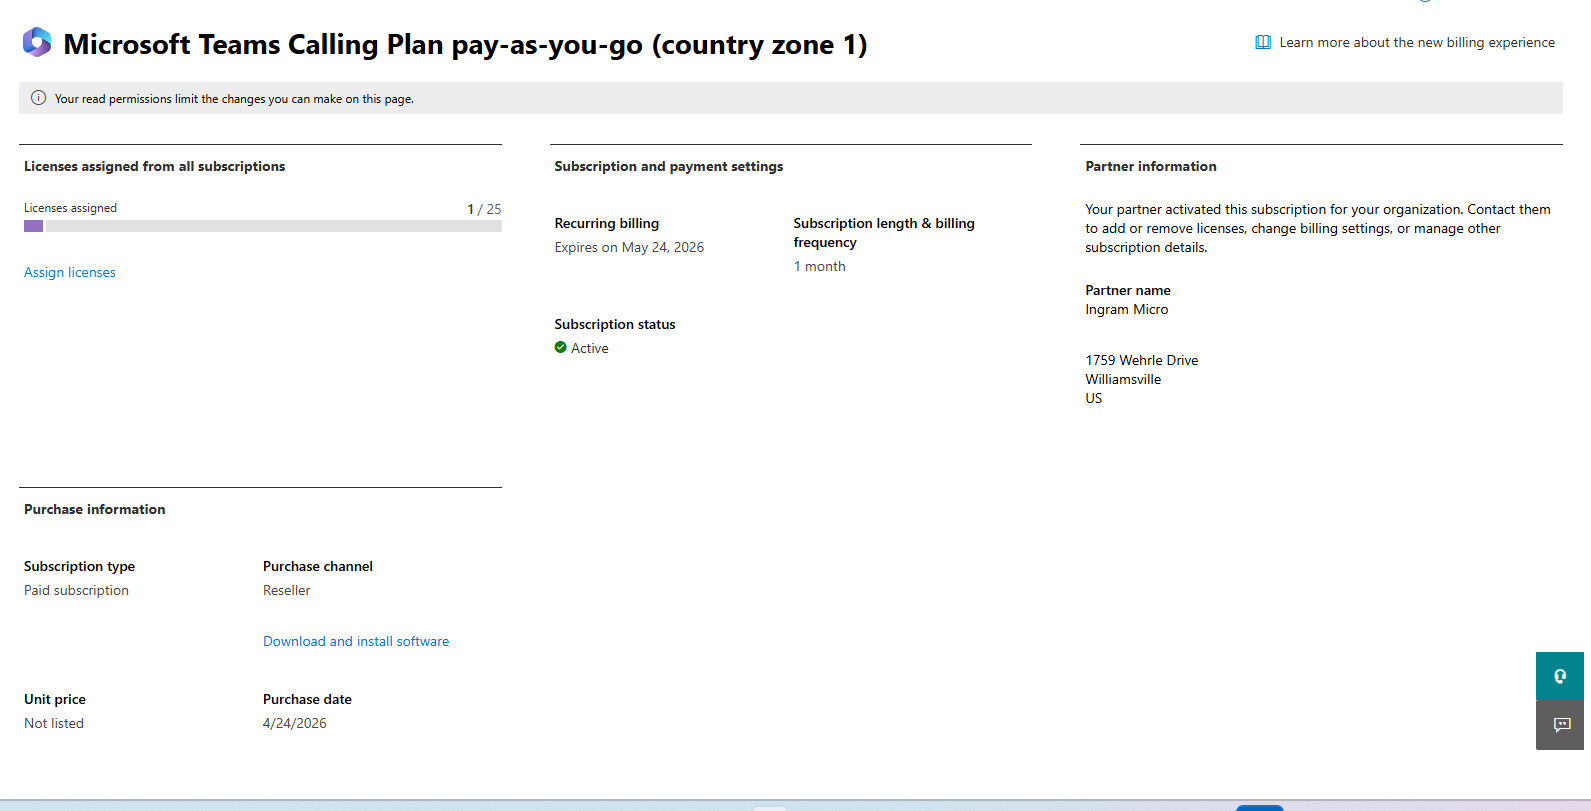This screenshot has height=811, width=1591.
Task: Open the Assign licenses link
Action: 70,272
